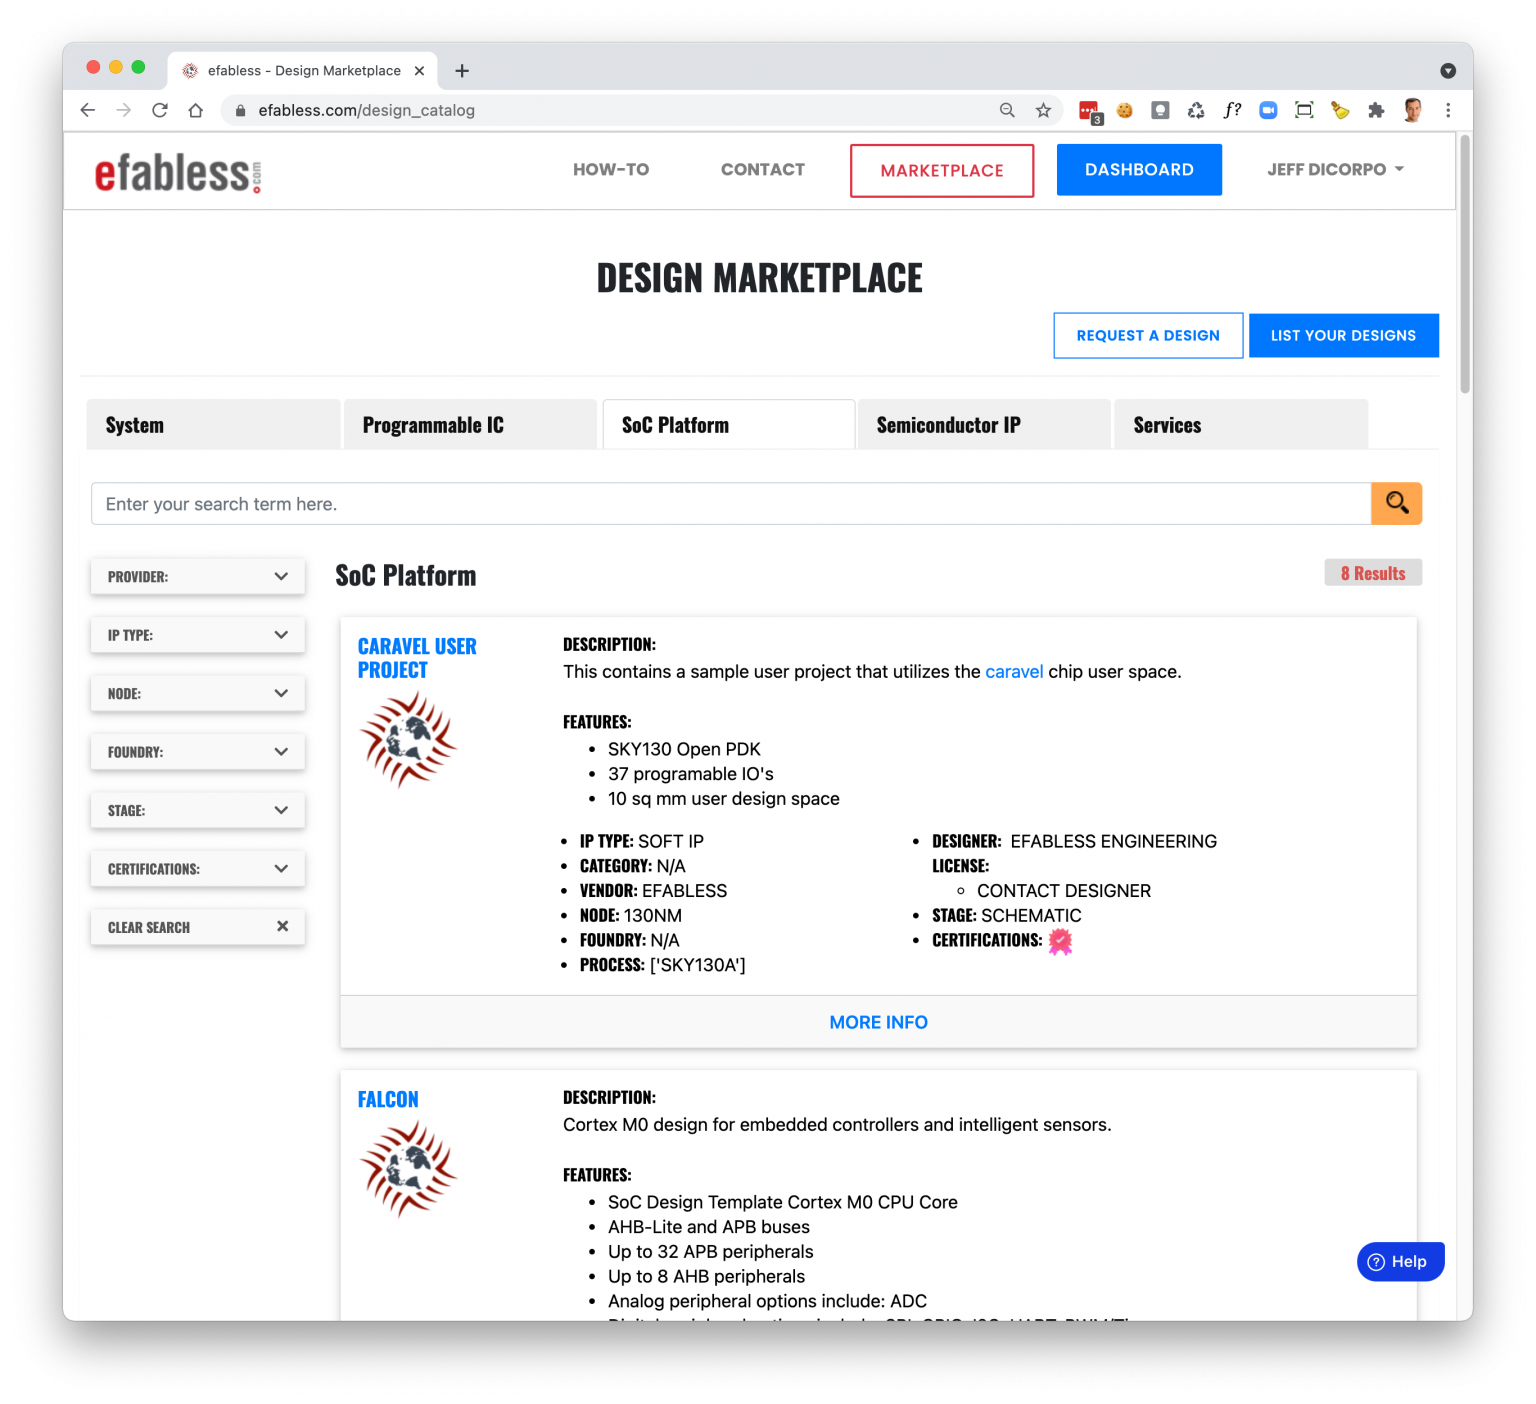Select the SoC Platform tab
Image resolution: width=1536 pixels, height=1404 pixels.
pyautogui.click(x=728, y=425)
